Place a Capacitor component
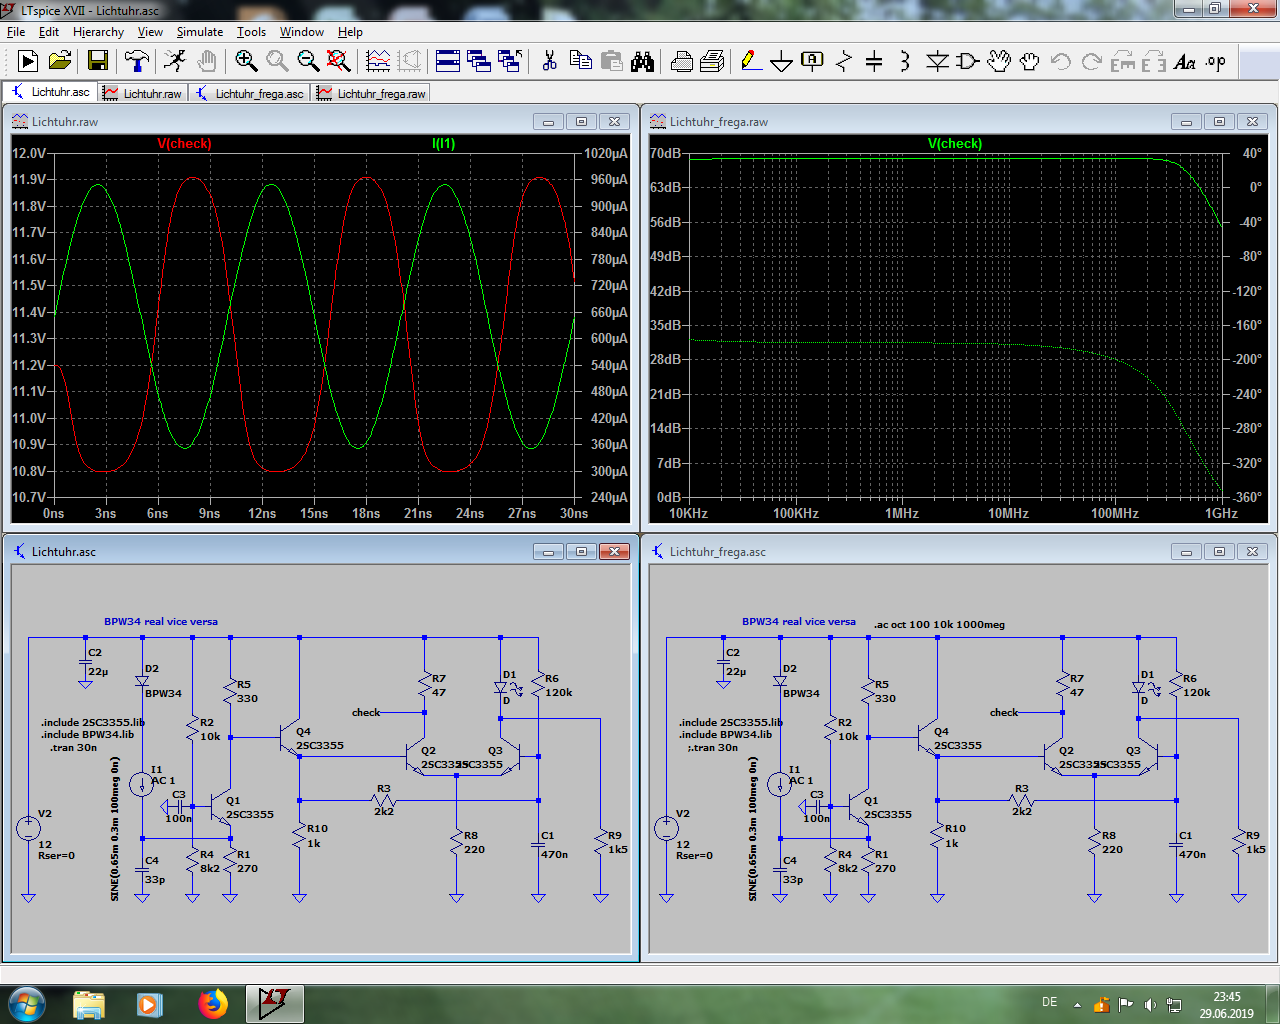The image size is (1280, 1024). pyautogui.click(x=874, y=62)
